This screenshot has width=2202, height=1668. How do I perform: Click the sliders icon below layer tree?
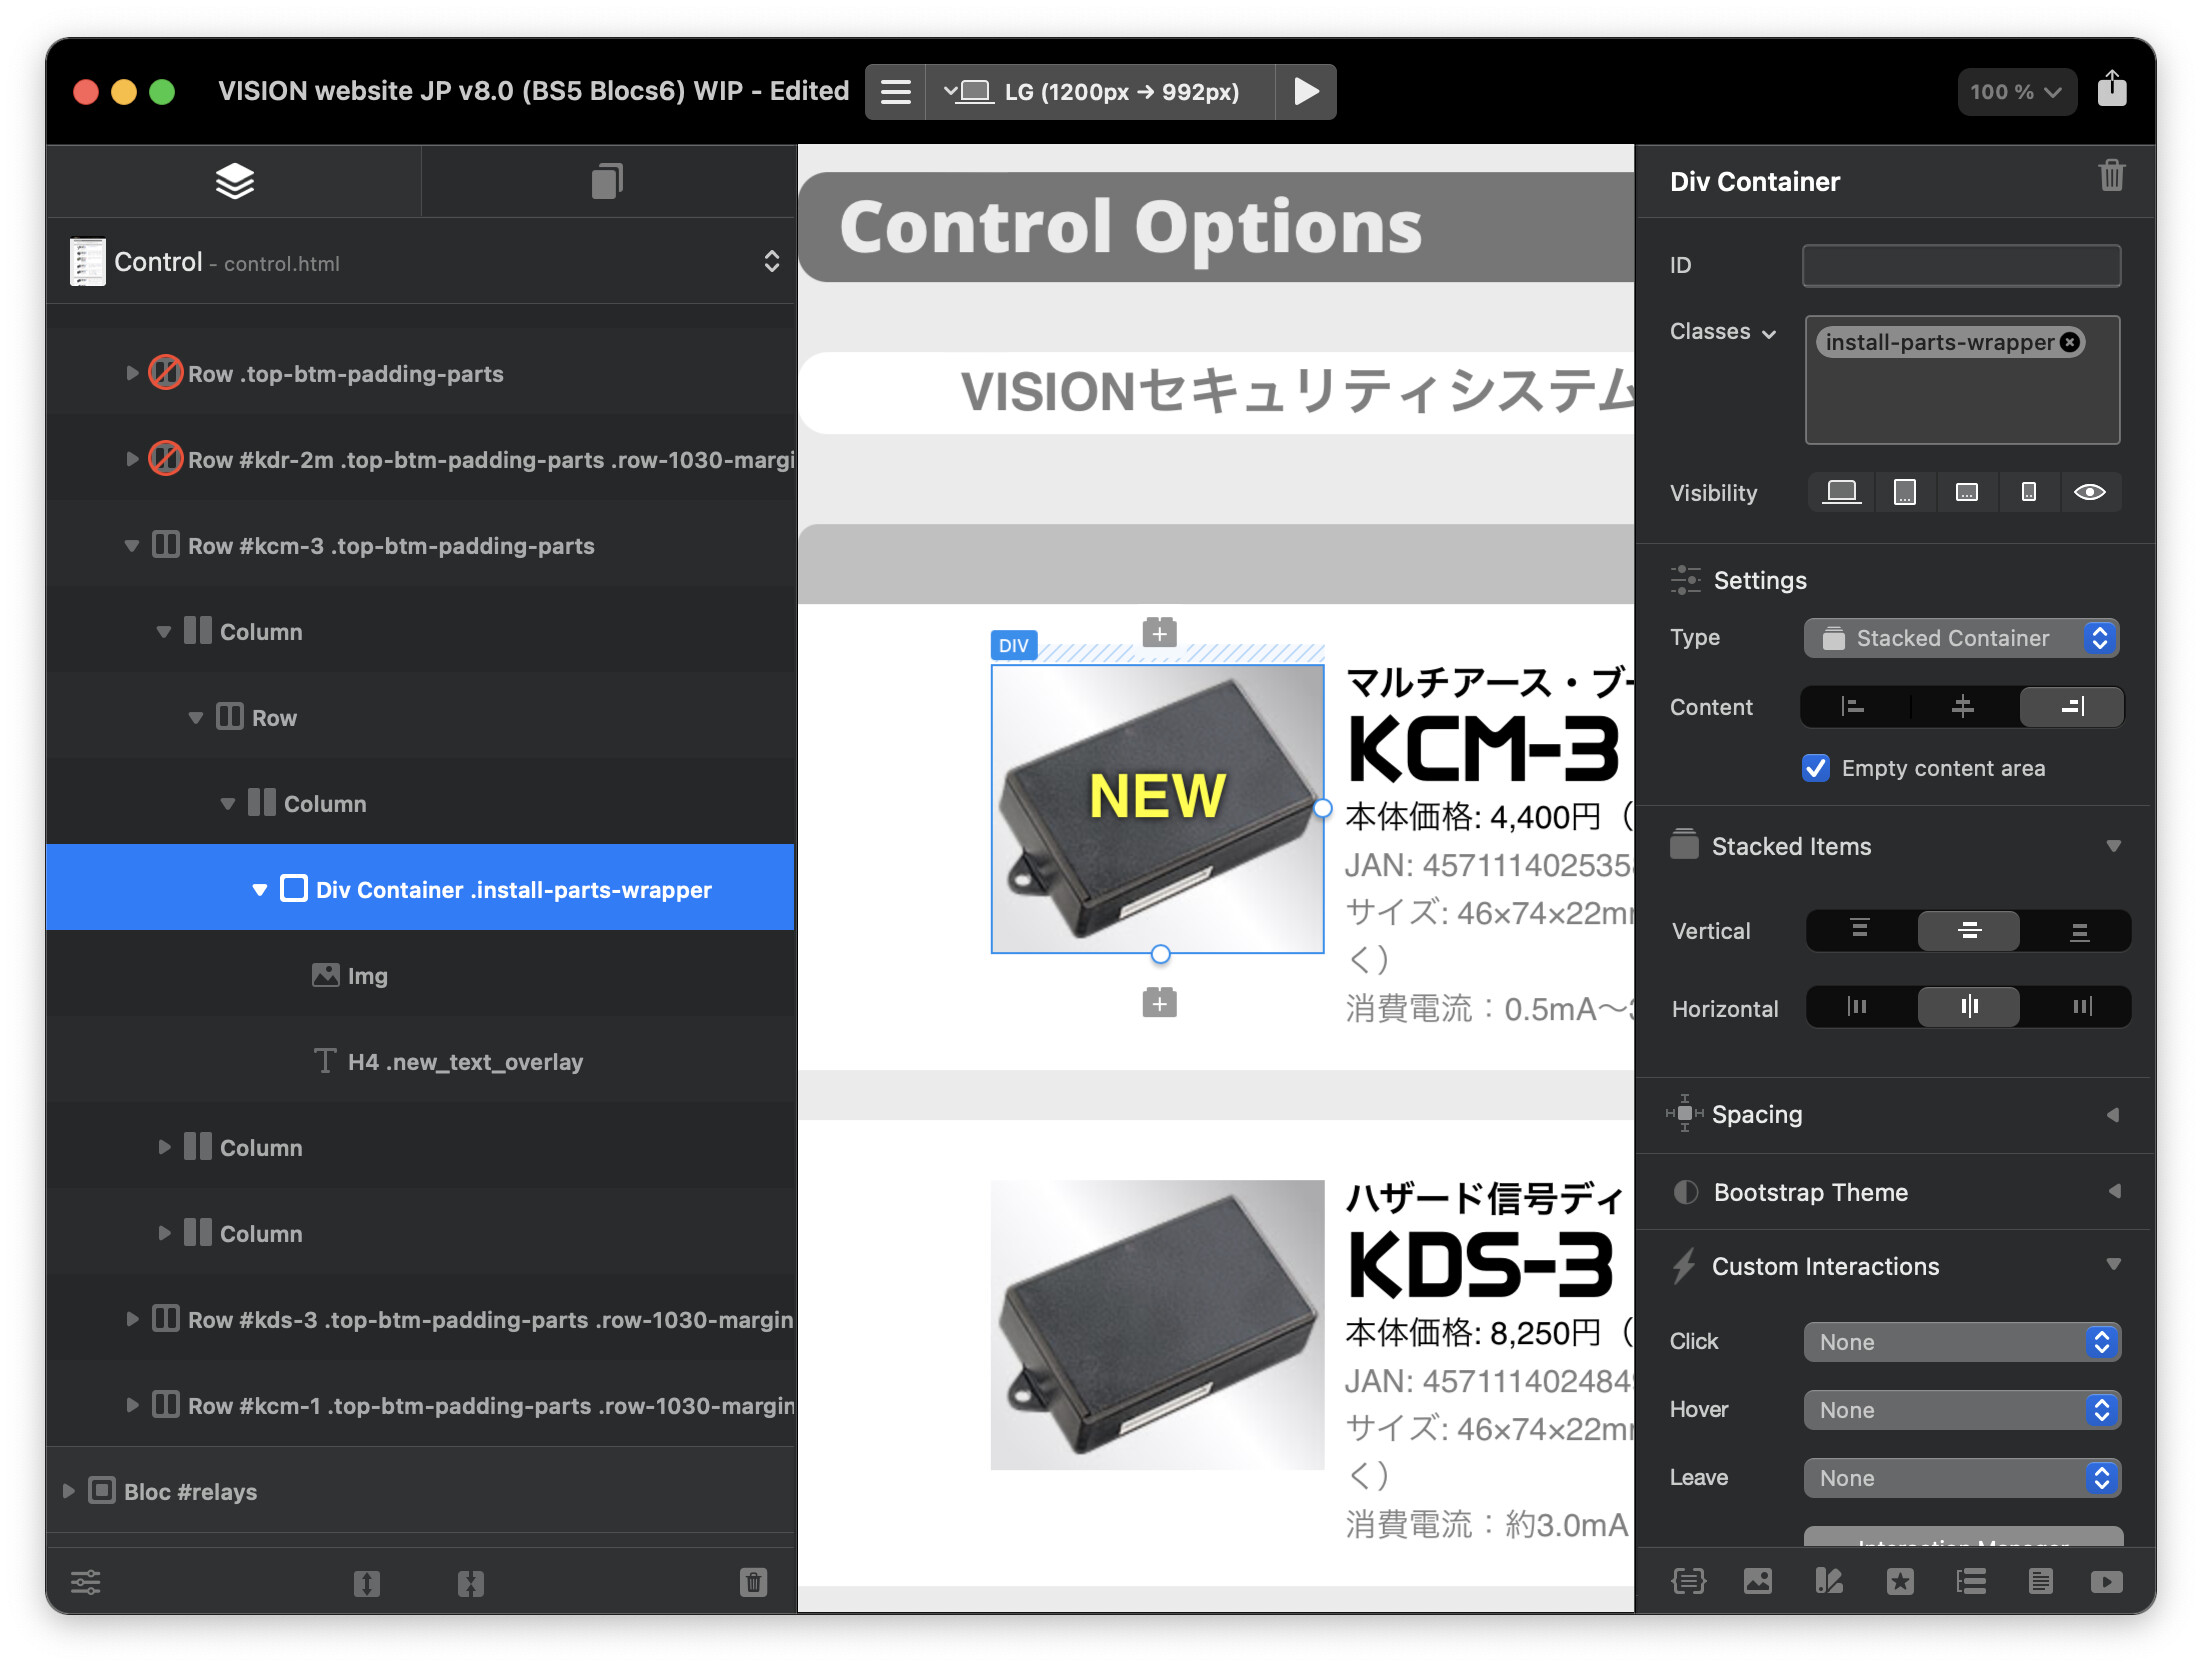click(x=86, y=1582)
